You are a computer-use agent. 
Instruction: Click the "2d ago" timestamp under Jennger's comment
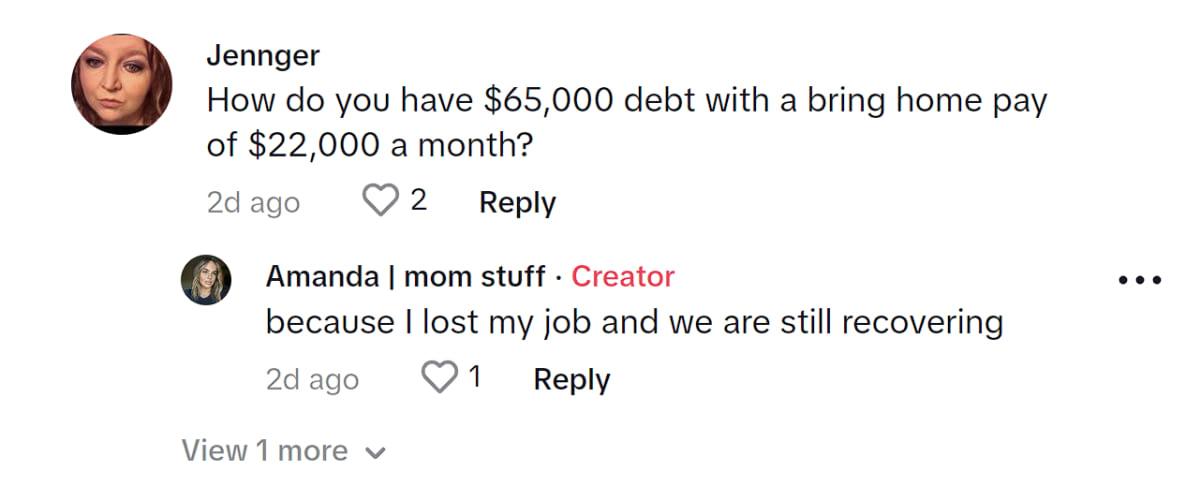253,202
